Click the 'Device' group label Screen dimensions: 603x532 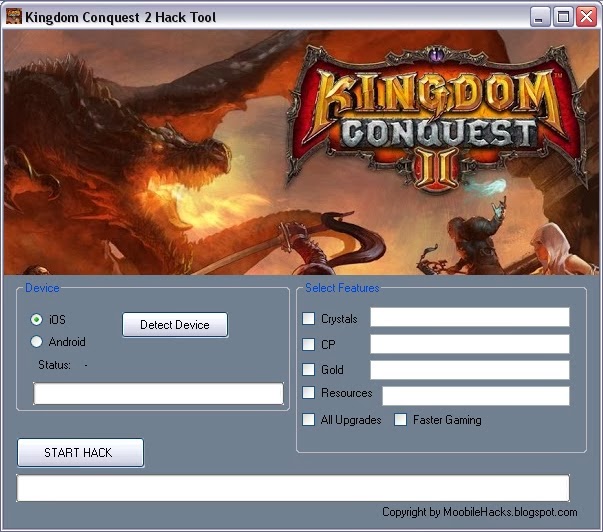(42, 288)
